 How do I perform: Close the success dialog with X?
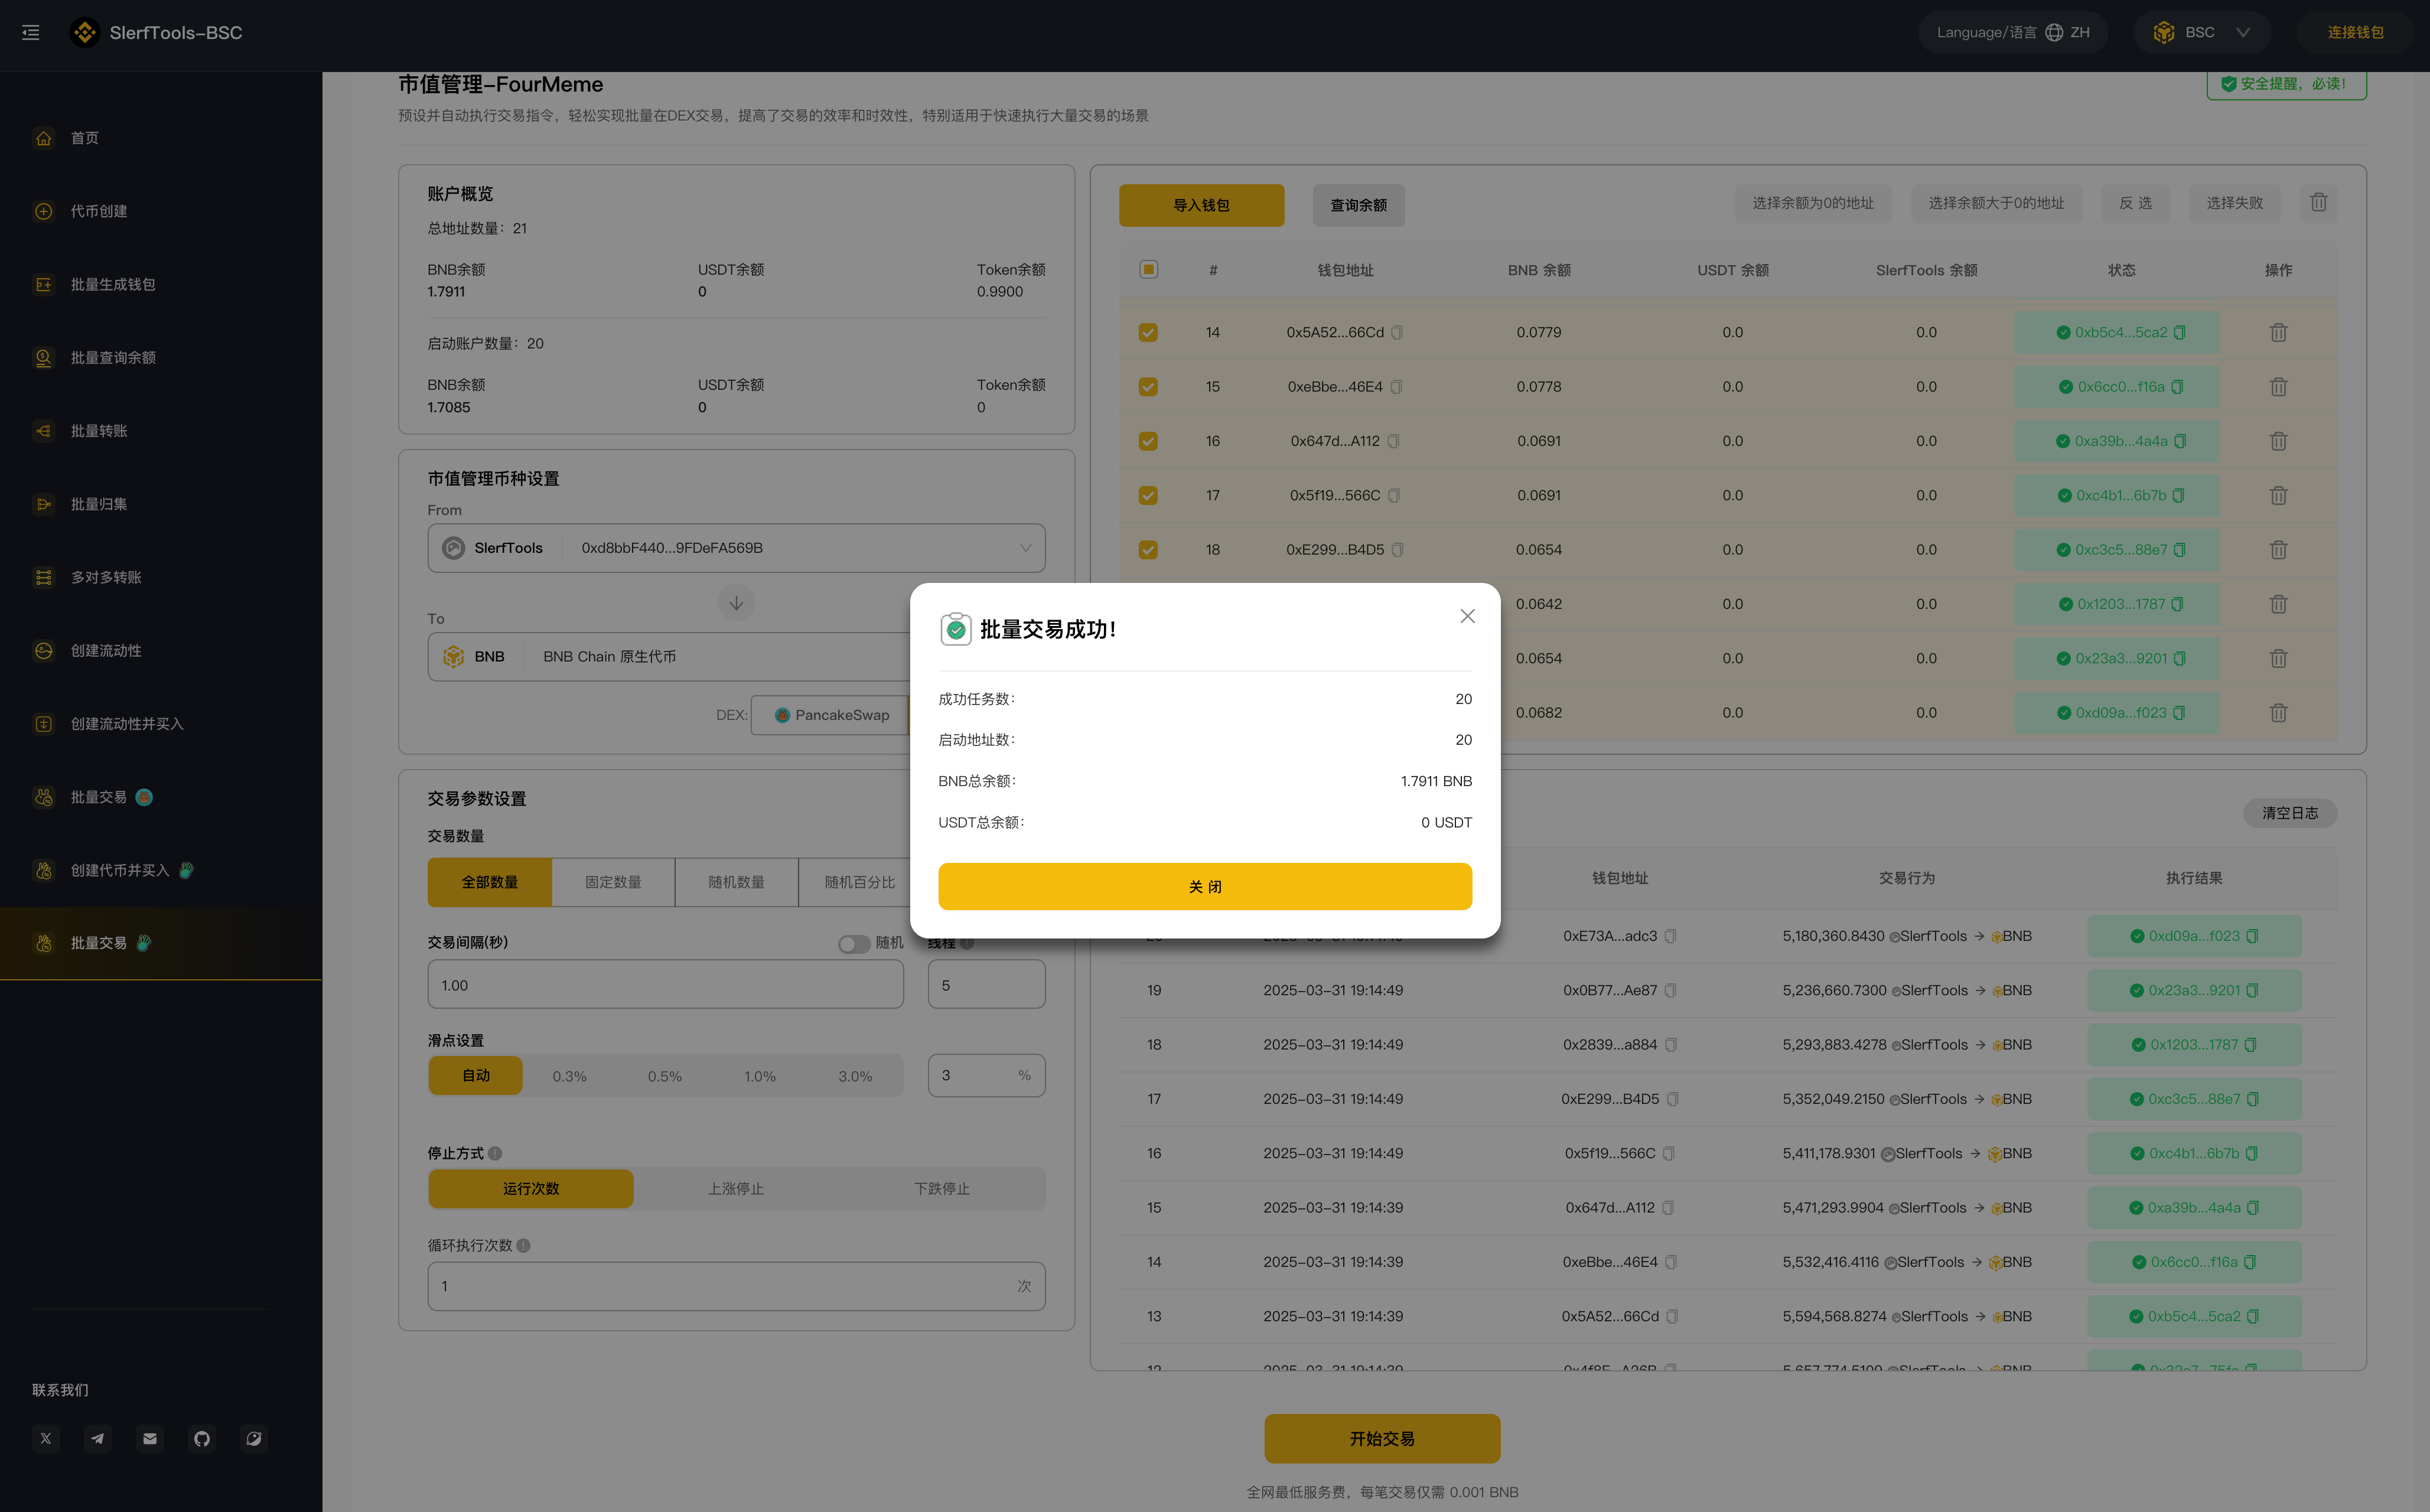[x=1467, y=616]
